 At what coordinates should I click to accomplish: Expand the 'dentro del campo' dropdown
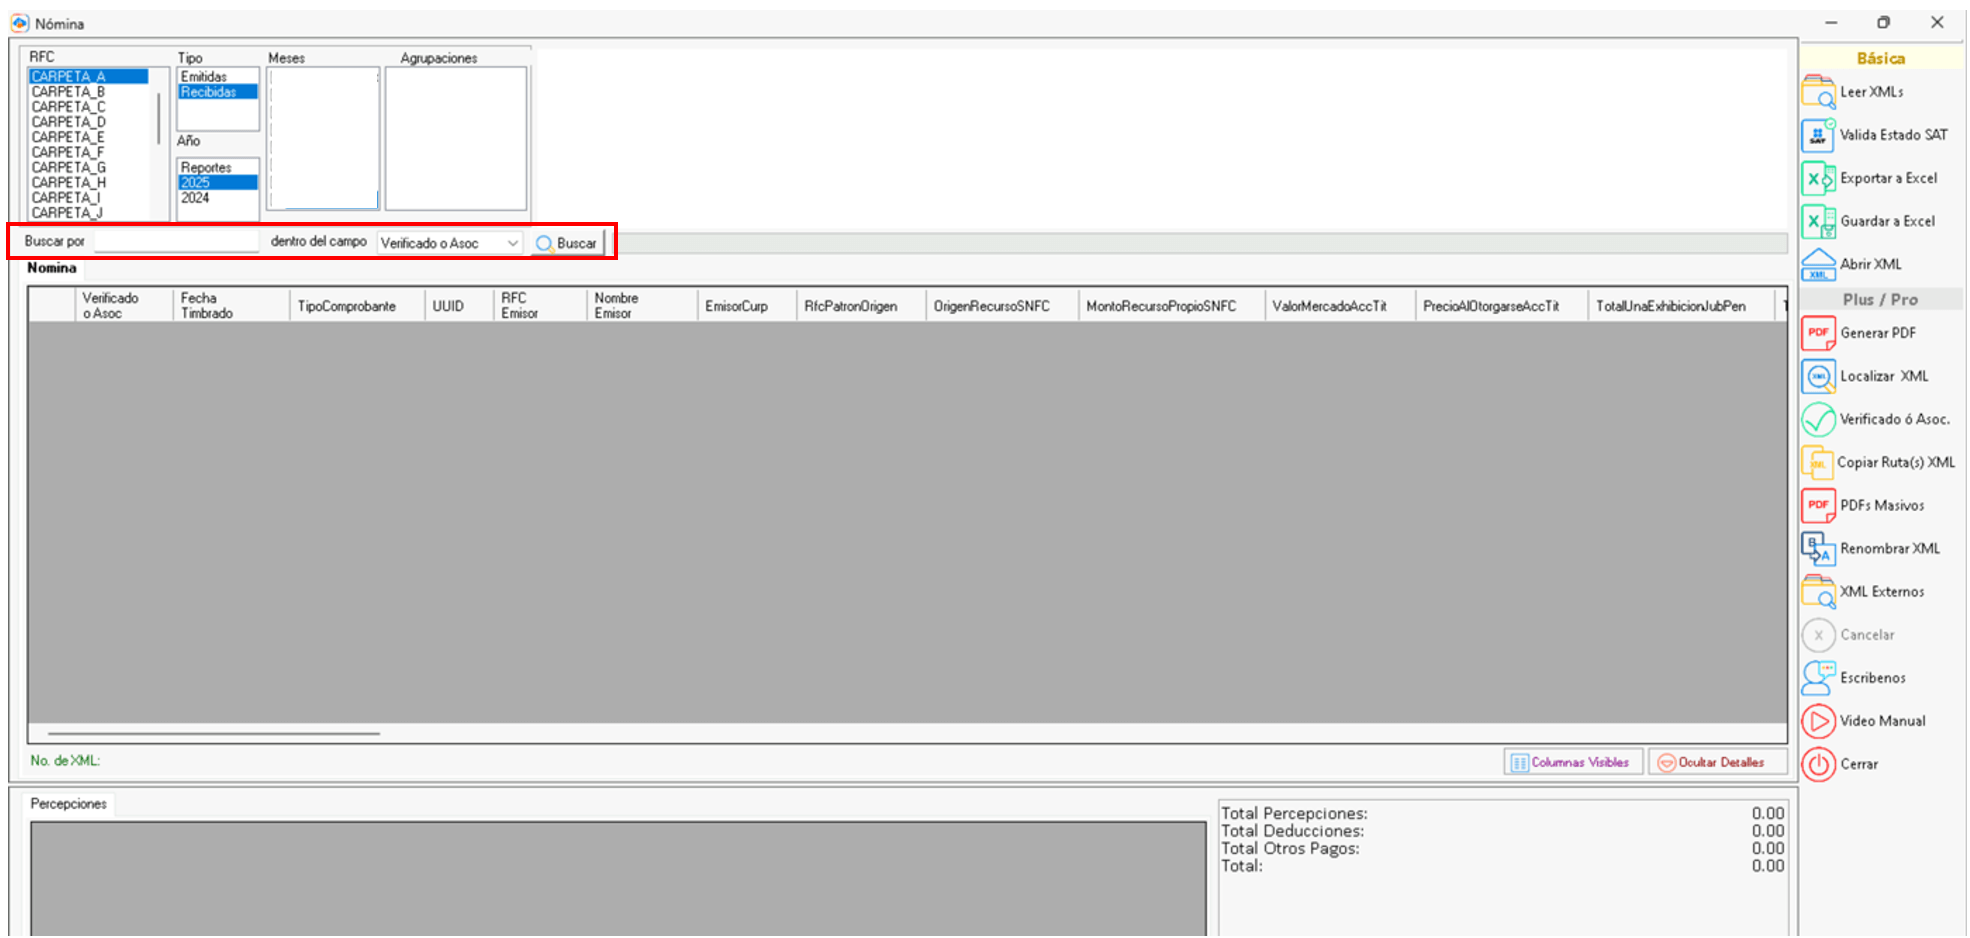[512, 243]
